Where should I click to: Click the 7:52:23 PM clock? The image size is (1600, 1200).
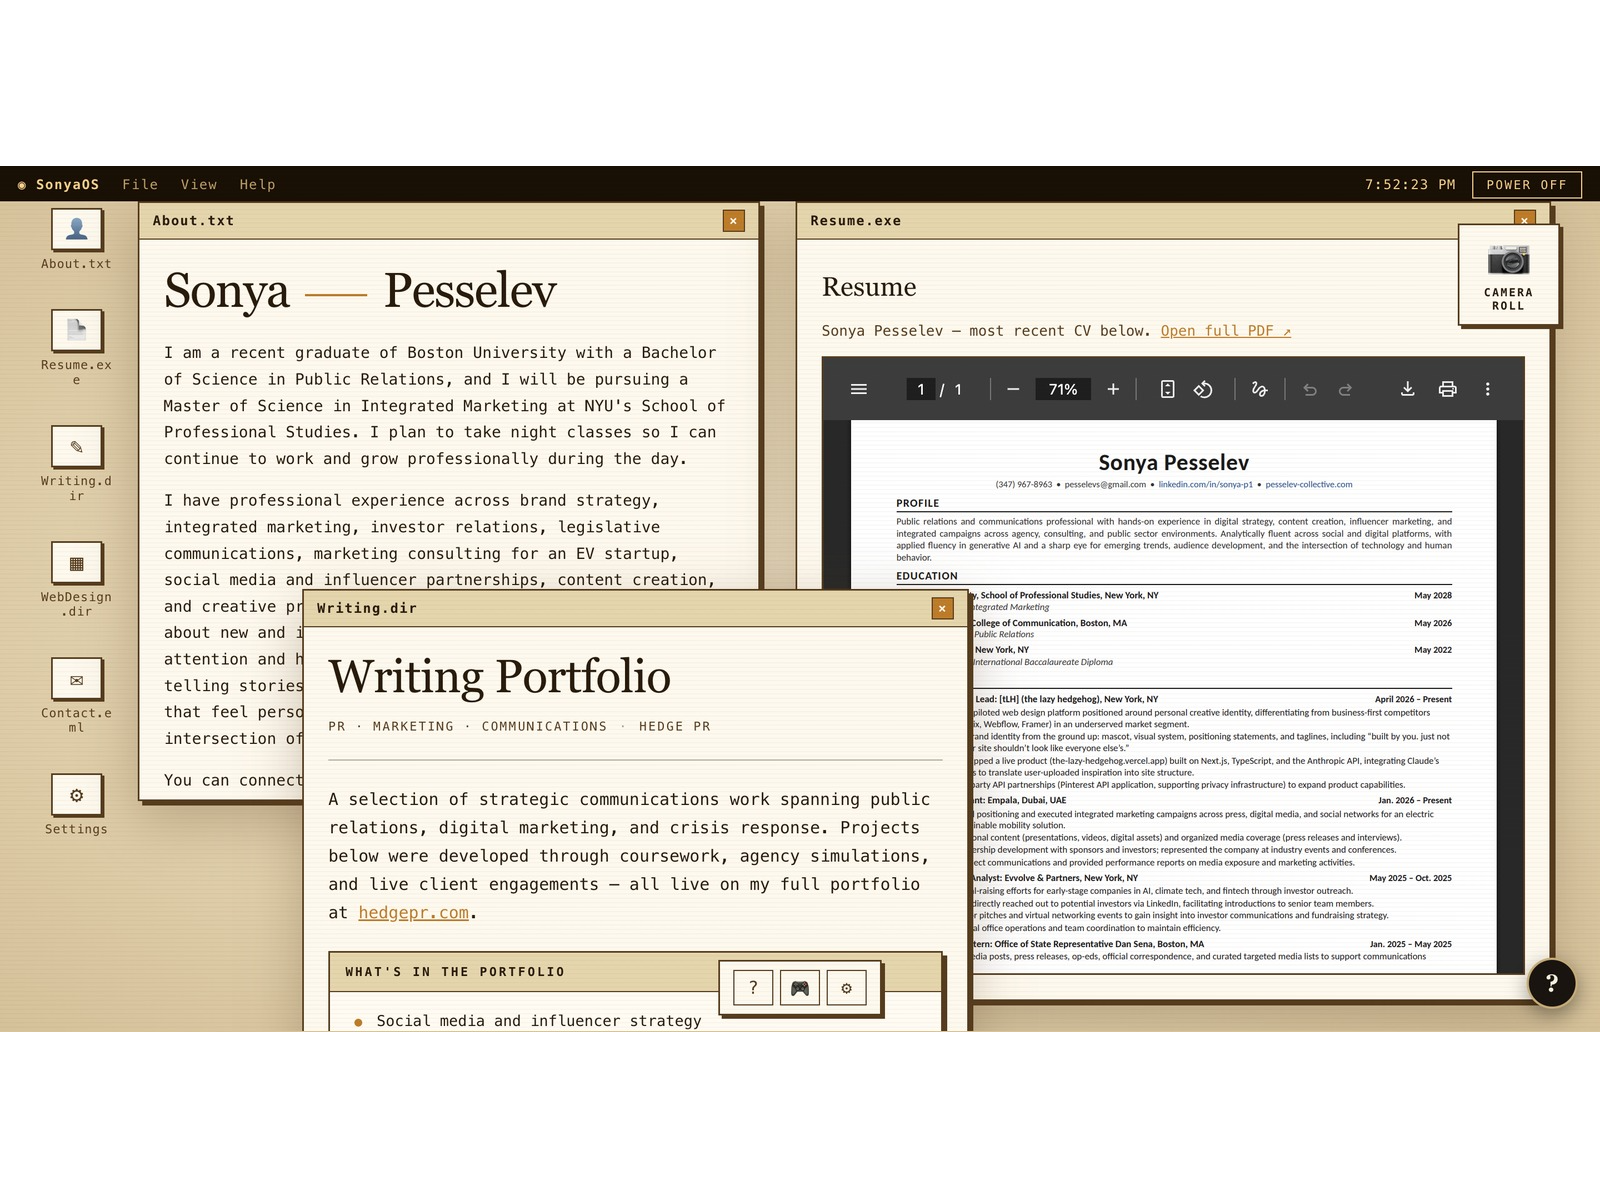coord(1410,185)
